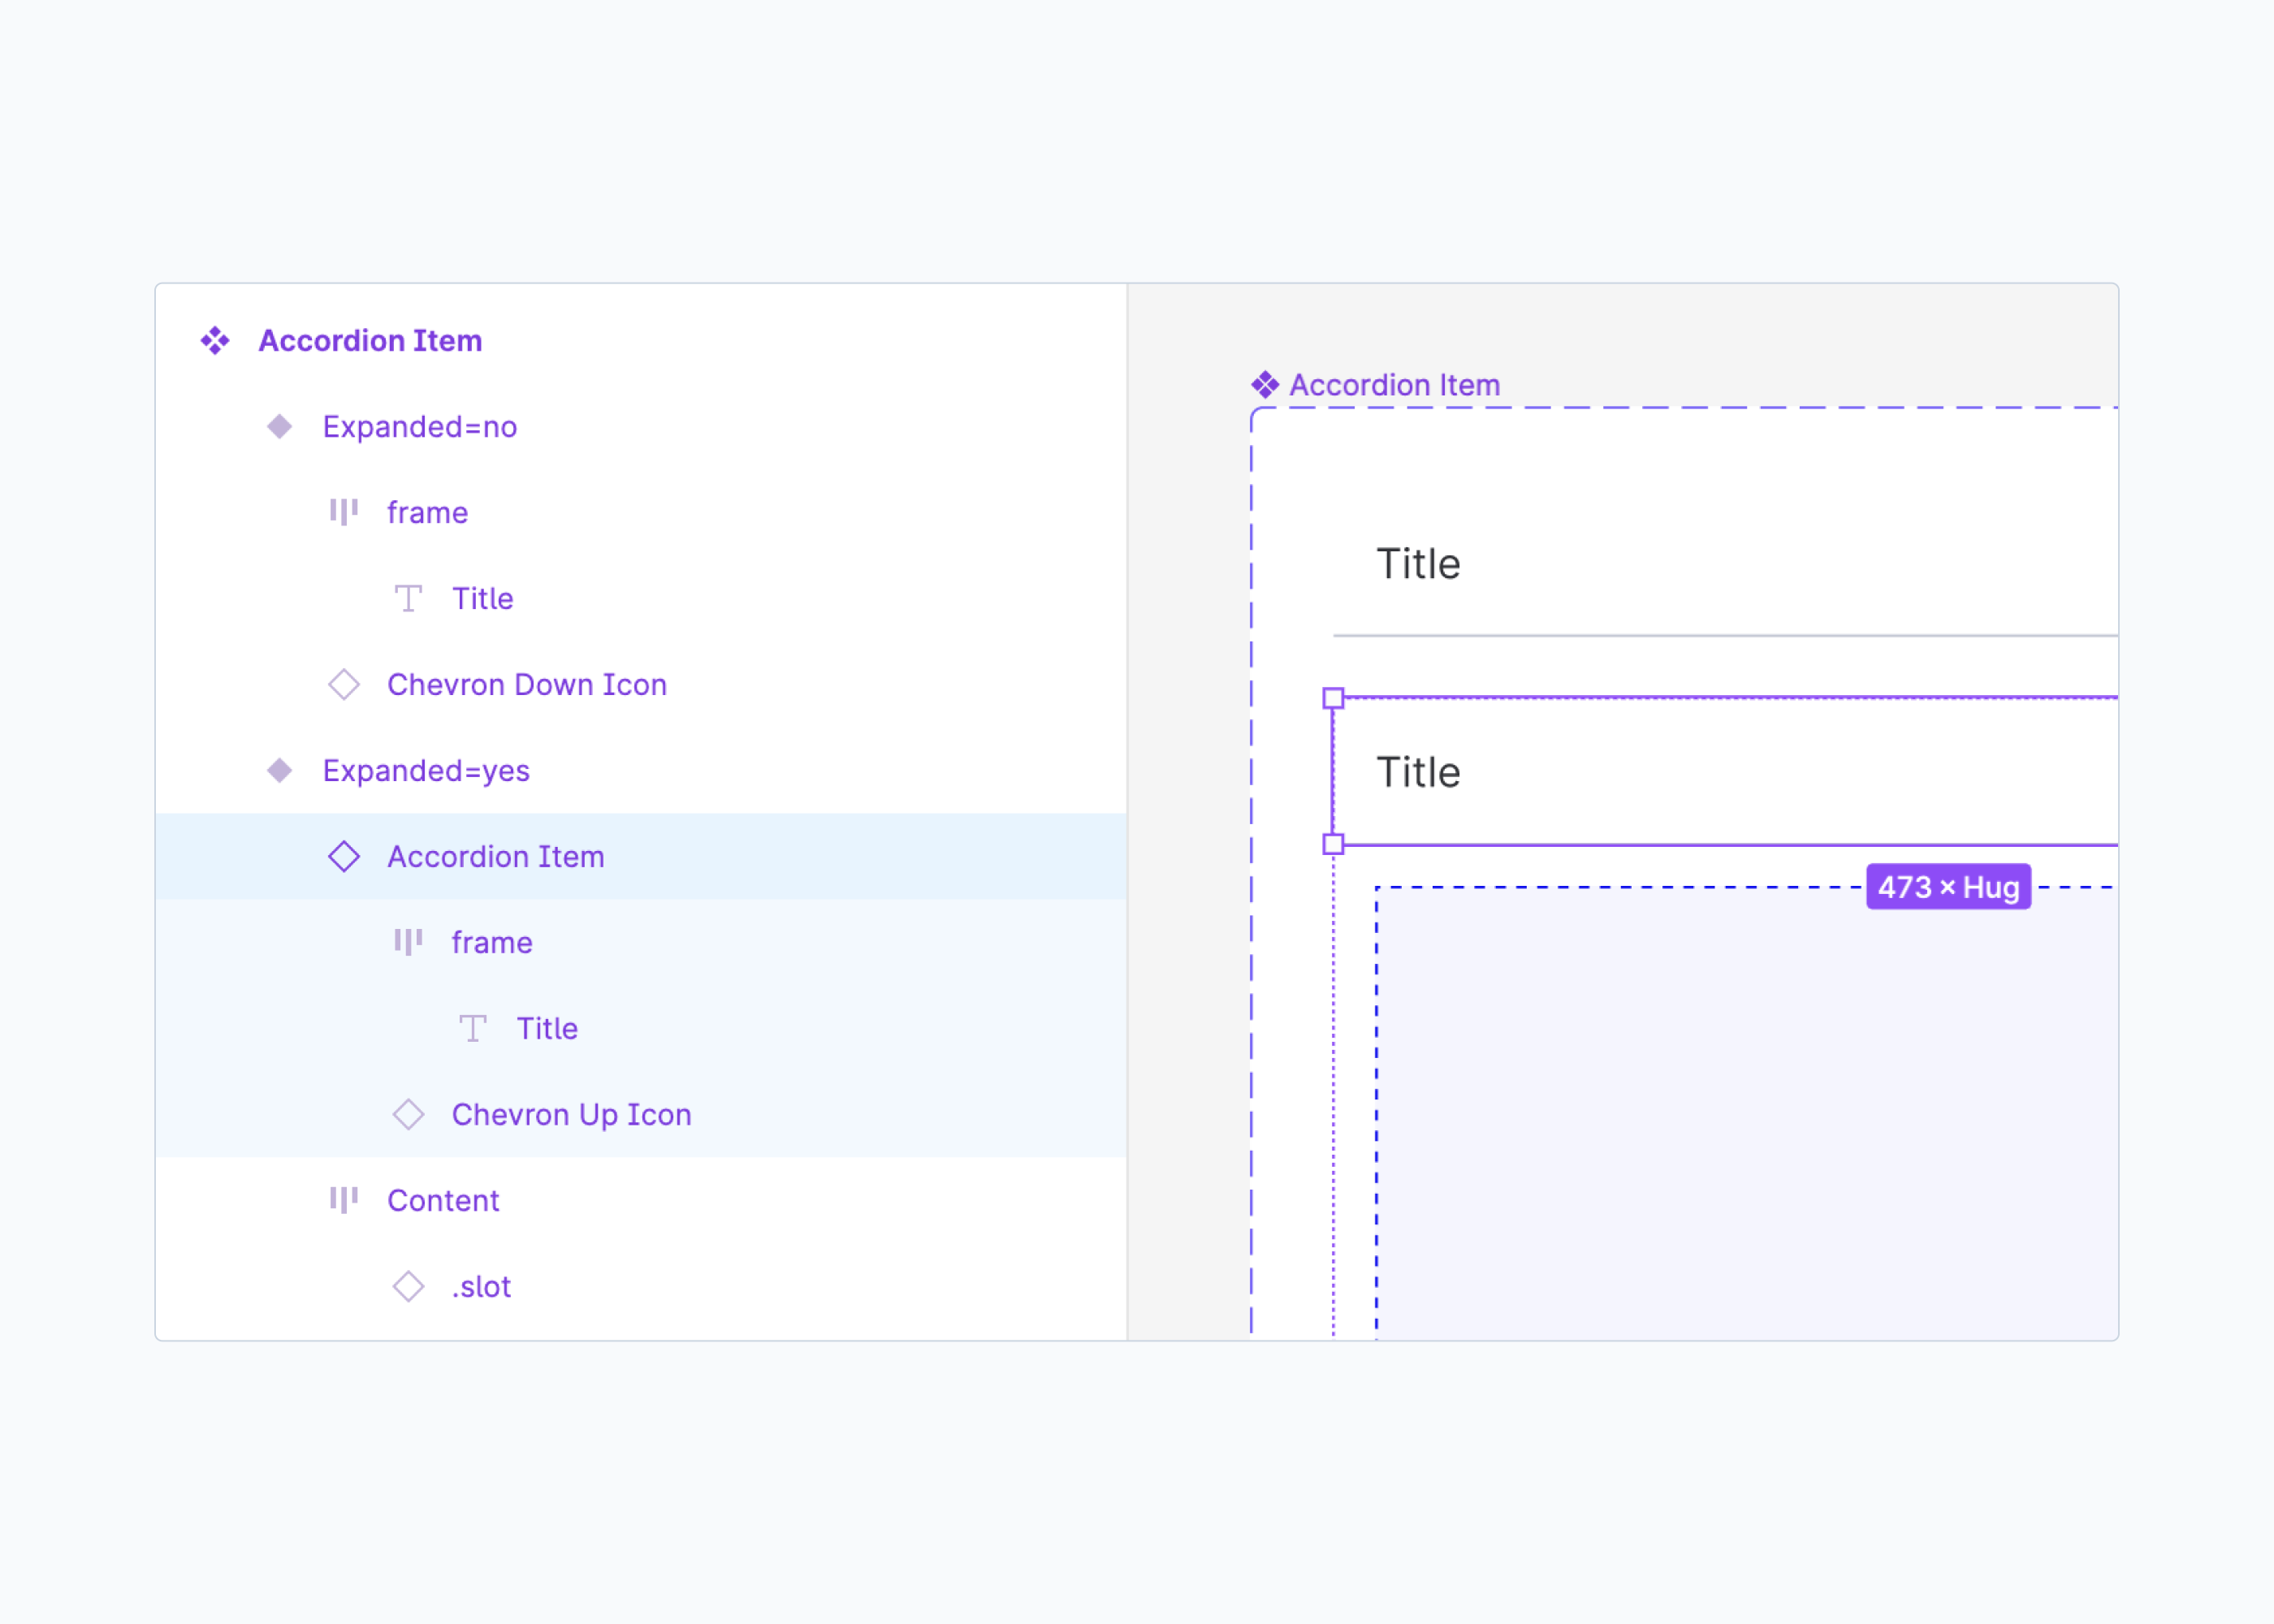Click the top-left resize handle of the selection
The height and width of the screenshot is (1624, 2274).
pyautogui.click(x=1333, y=698)
